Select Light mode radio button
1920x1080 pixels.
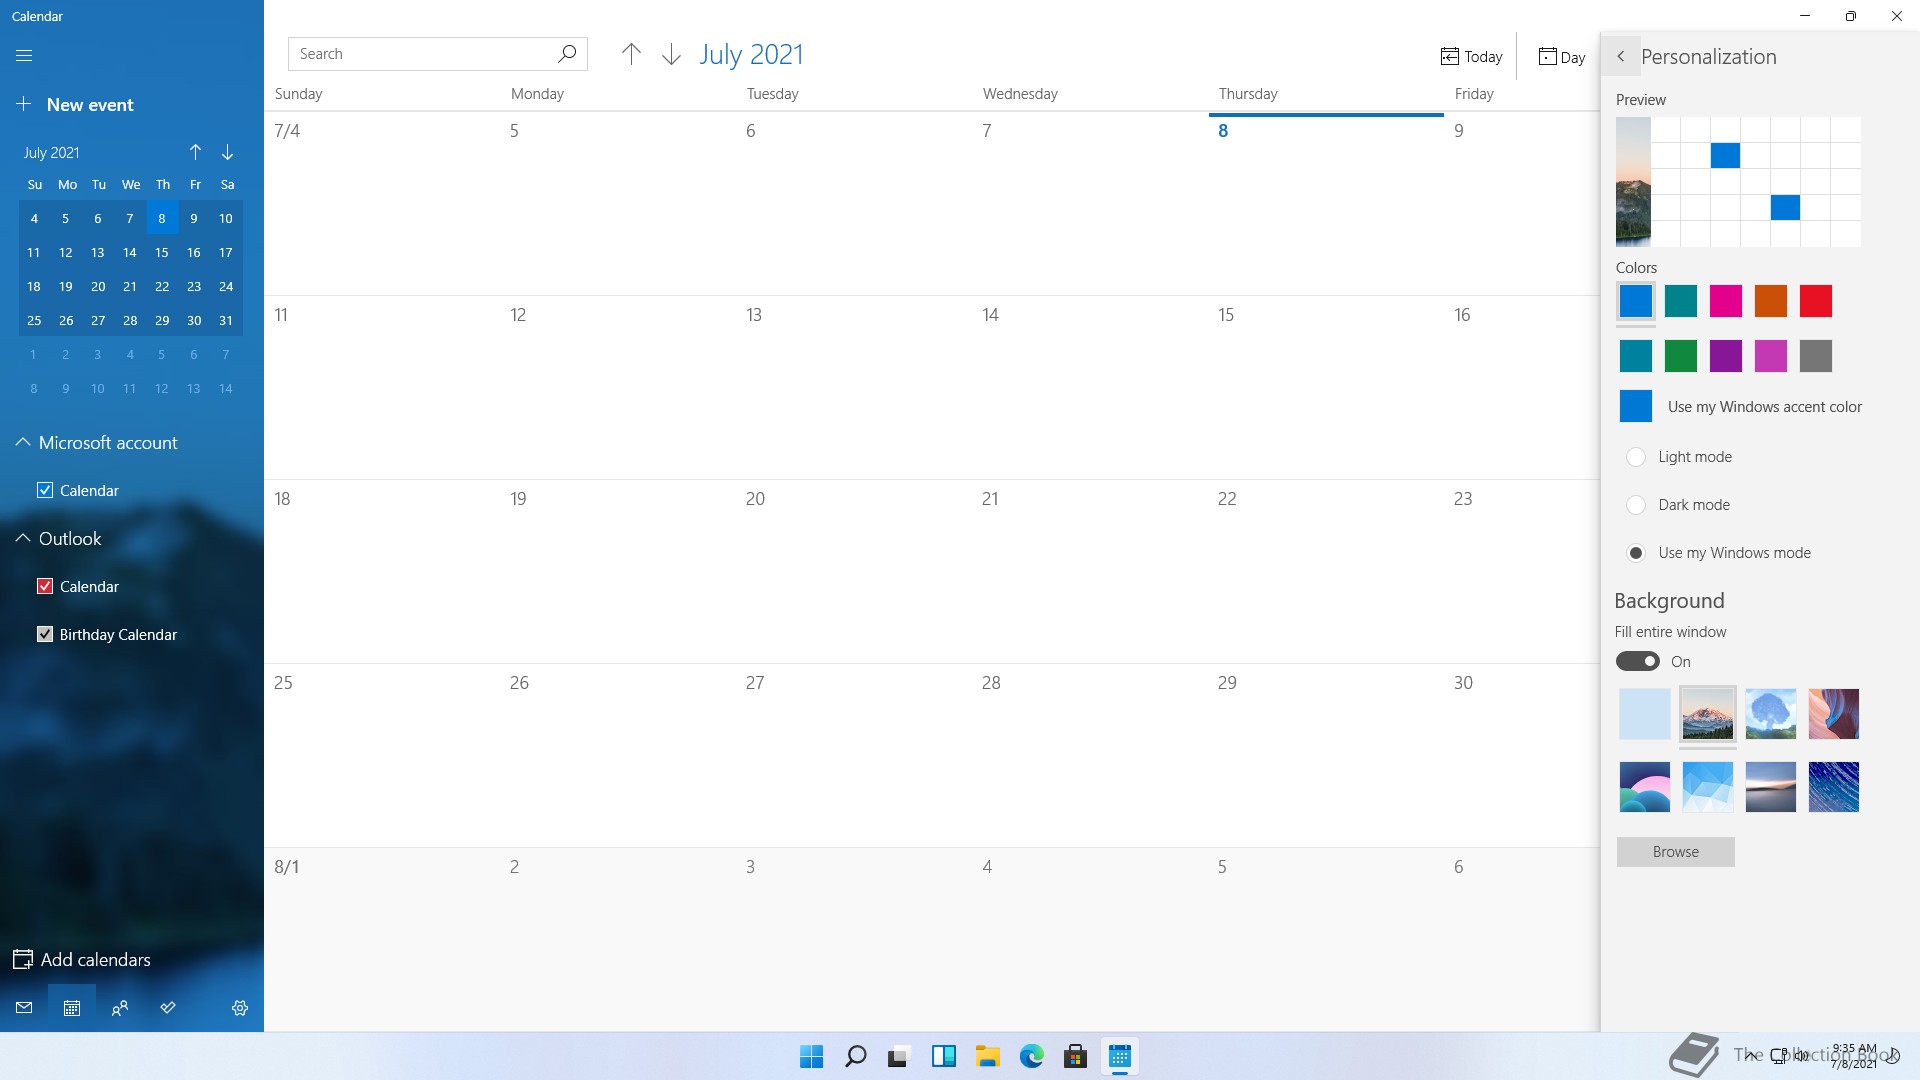pos(1636,457)
